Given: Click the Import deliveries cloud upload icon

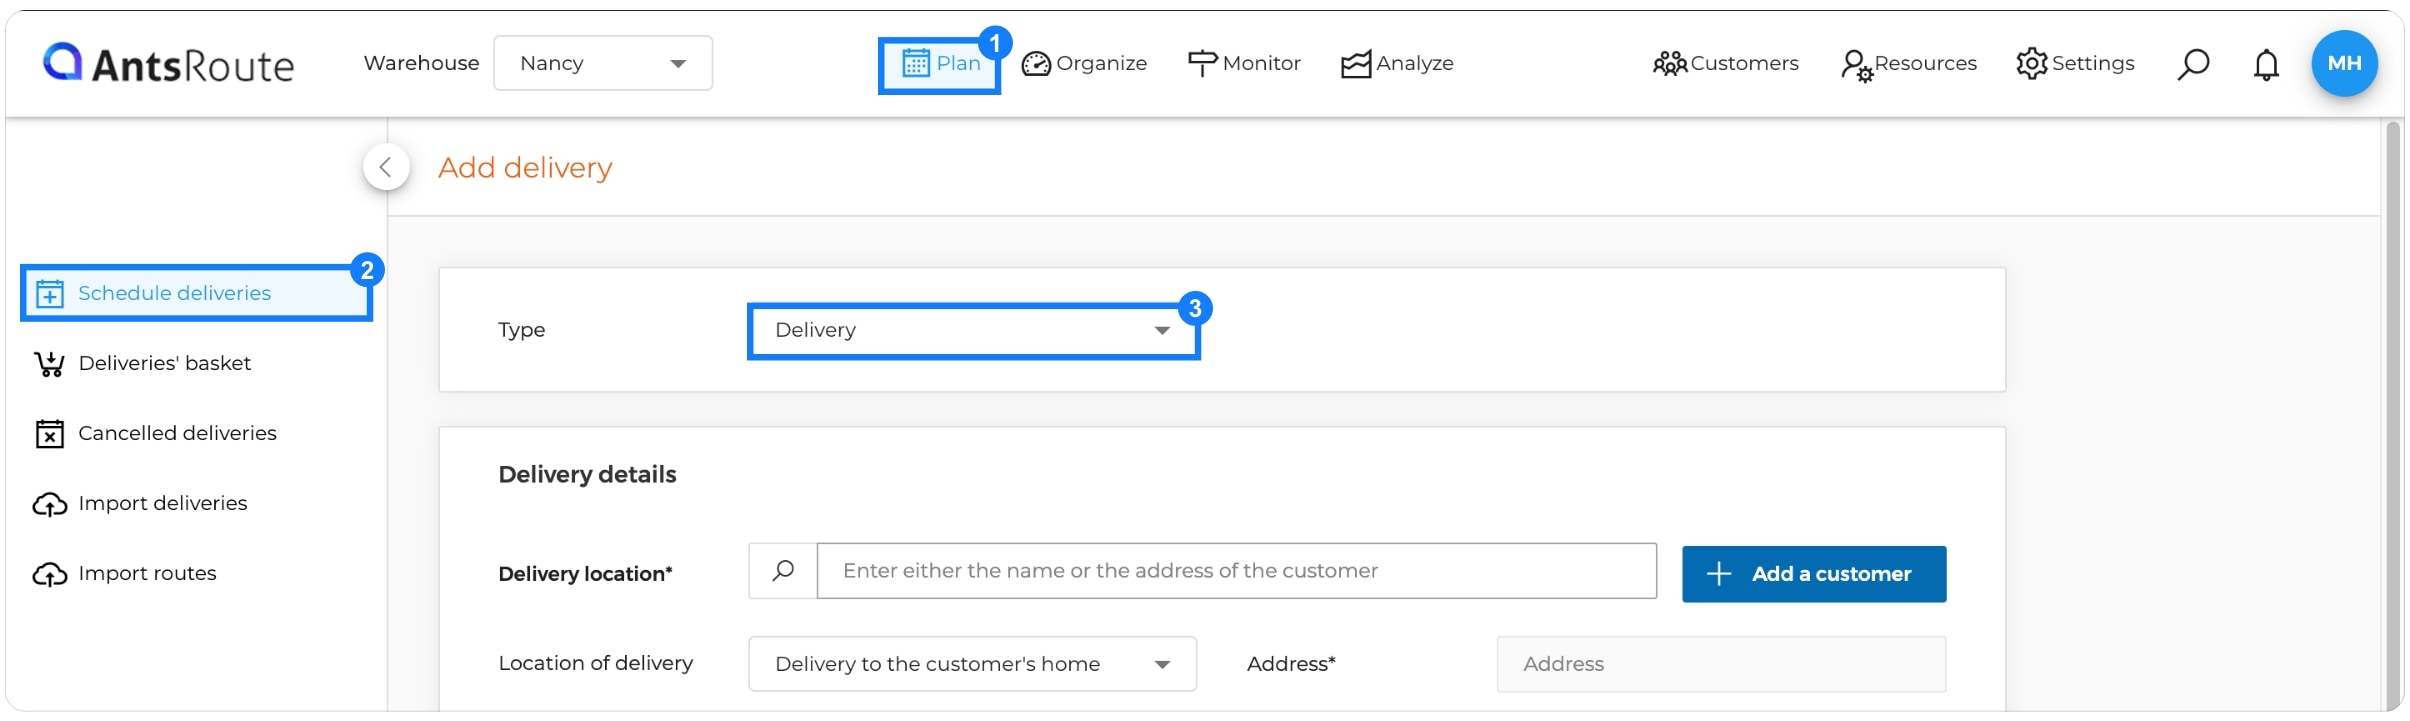Looking at the screenshot, I should (x=50, y=504).
